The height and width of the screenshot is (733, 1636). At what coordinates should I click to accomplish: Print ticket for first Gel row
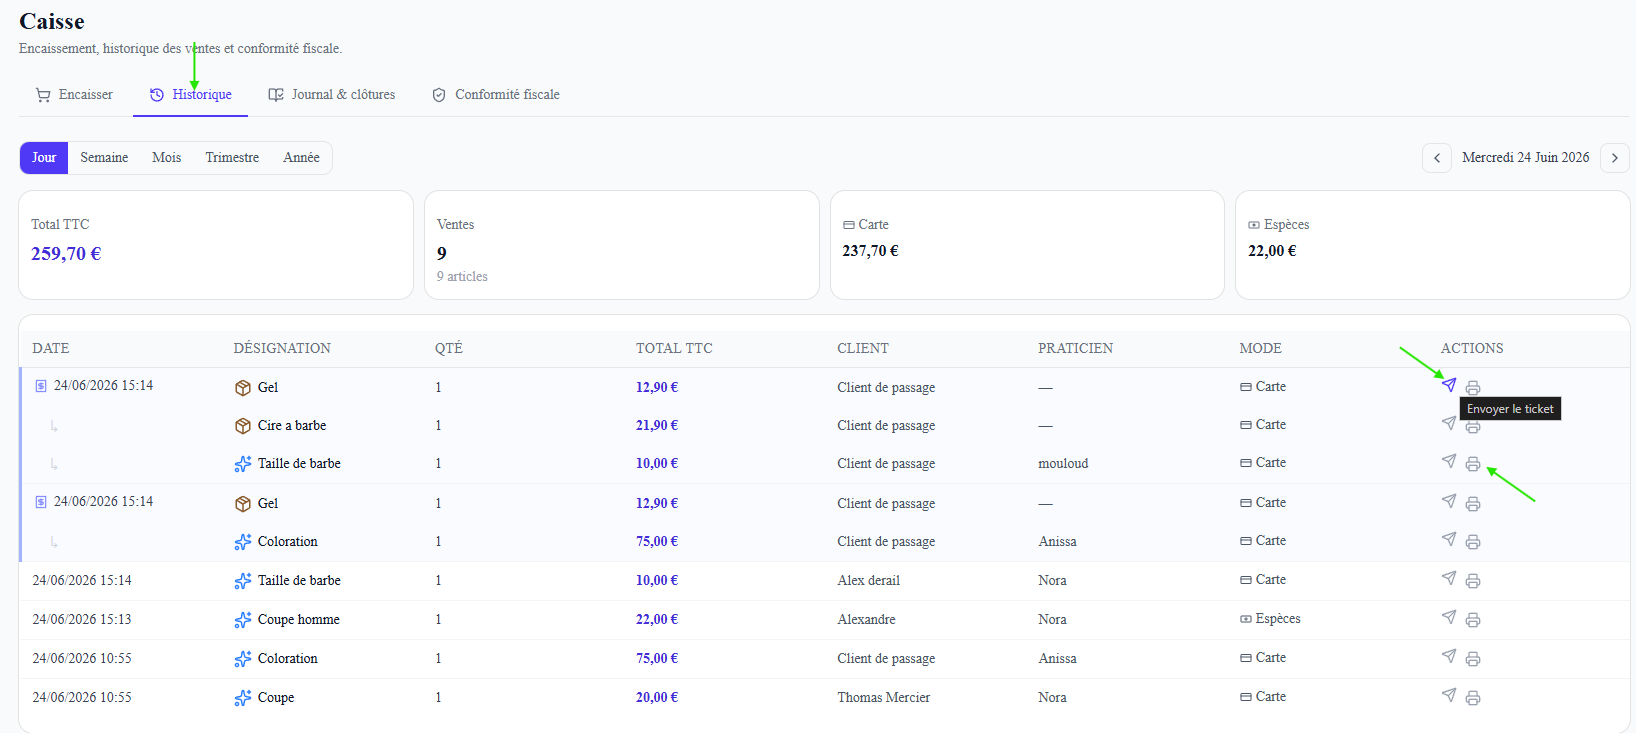point(1473,388)
